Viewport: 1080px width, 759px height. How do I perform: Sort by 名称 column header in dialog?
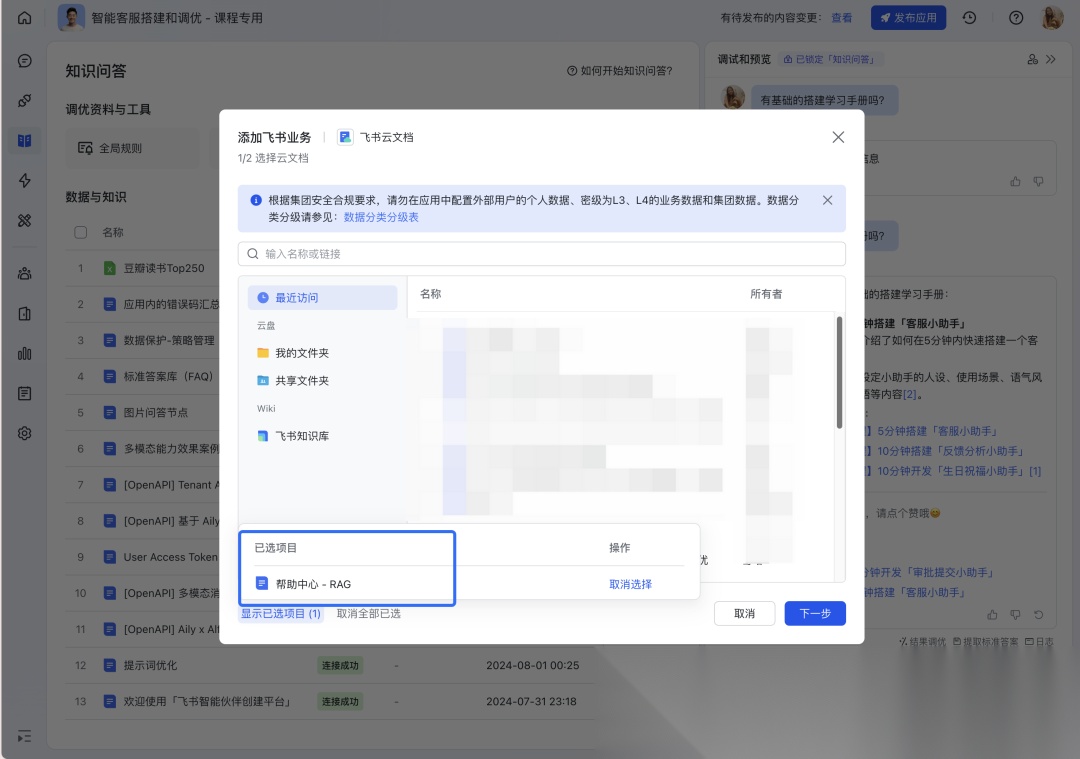[430, 294]
